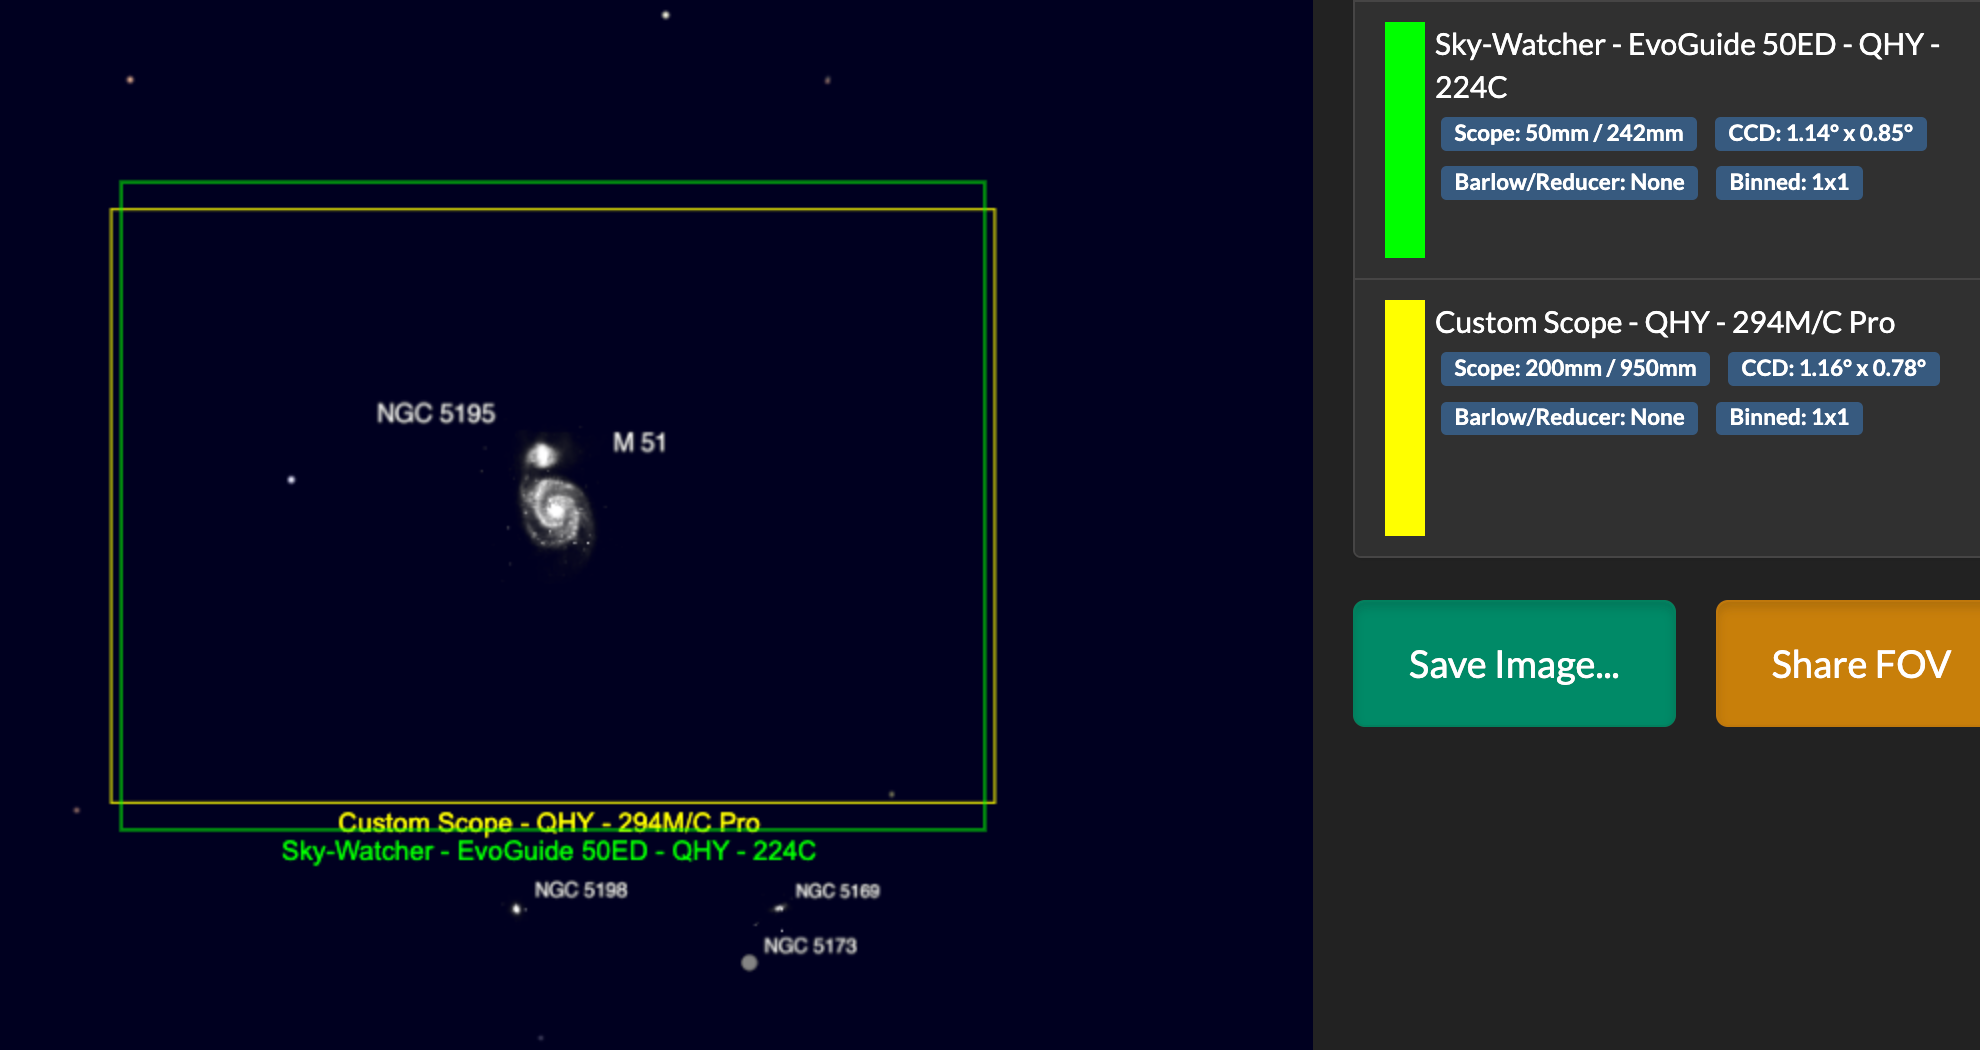Click the yellow Custom Scope FOV frame label
Viewport: 1980px width, 1050px height.
pos(549,822)
